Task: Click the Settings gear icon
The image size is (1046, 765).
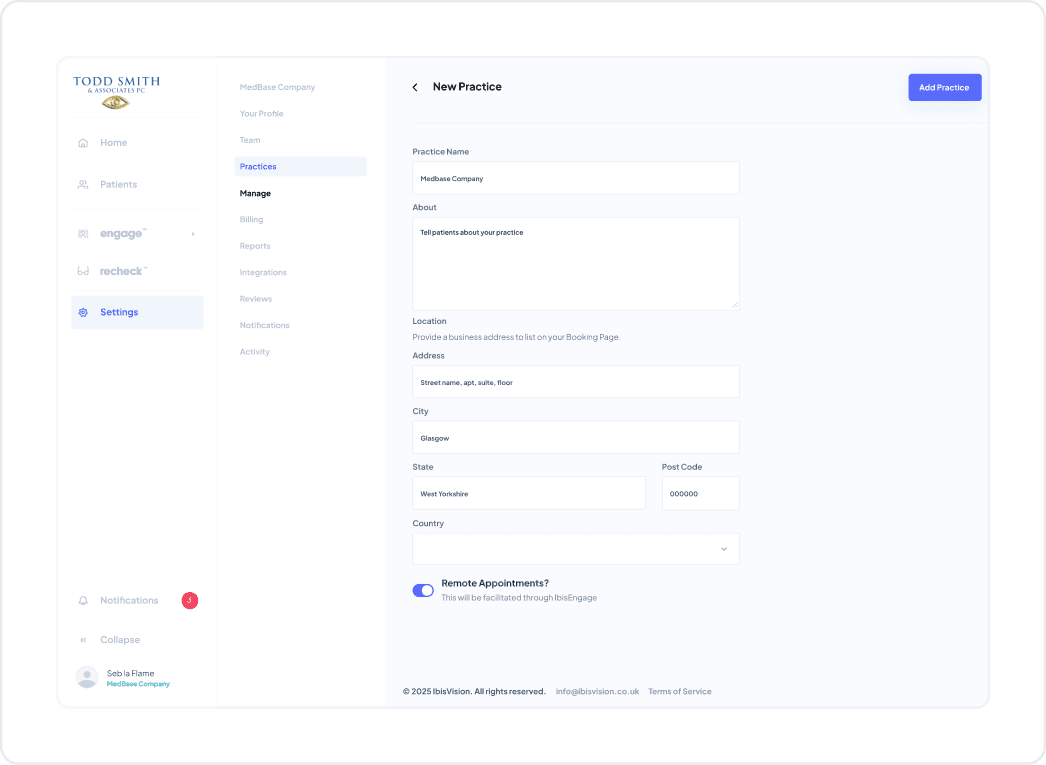Action: point(83,312)
